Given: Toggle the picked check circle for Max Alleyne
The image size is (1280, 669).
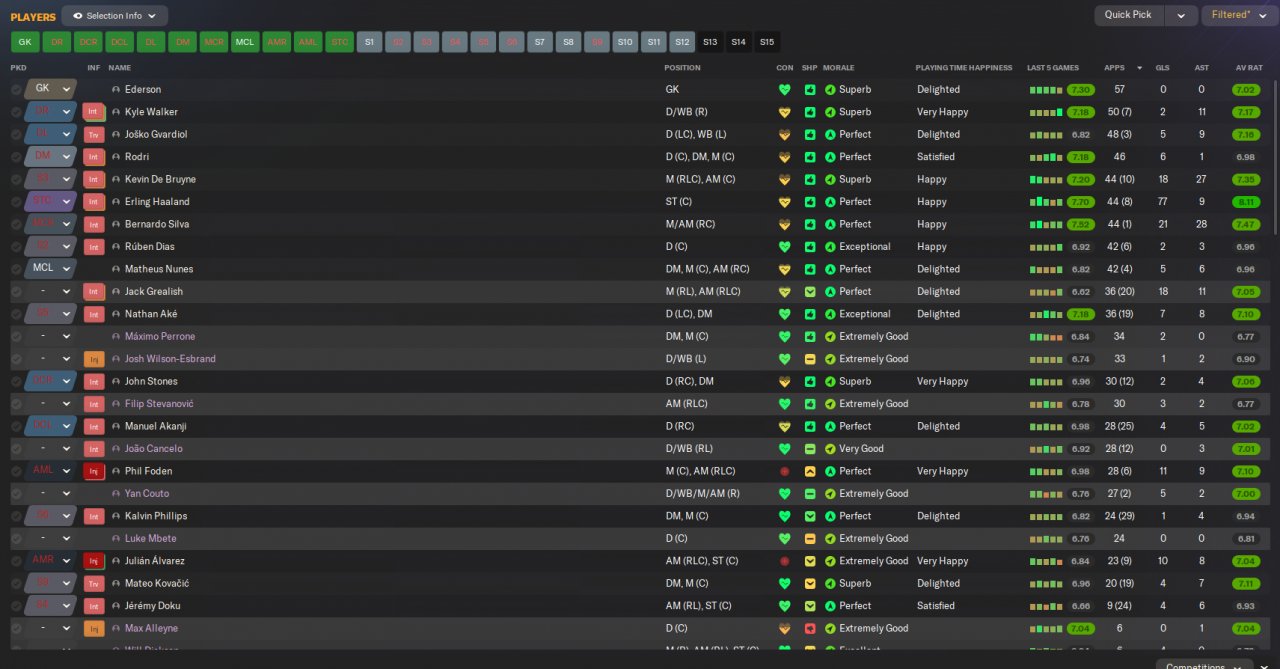Looking at the screenshot, I should click(x=16, y=628).
